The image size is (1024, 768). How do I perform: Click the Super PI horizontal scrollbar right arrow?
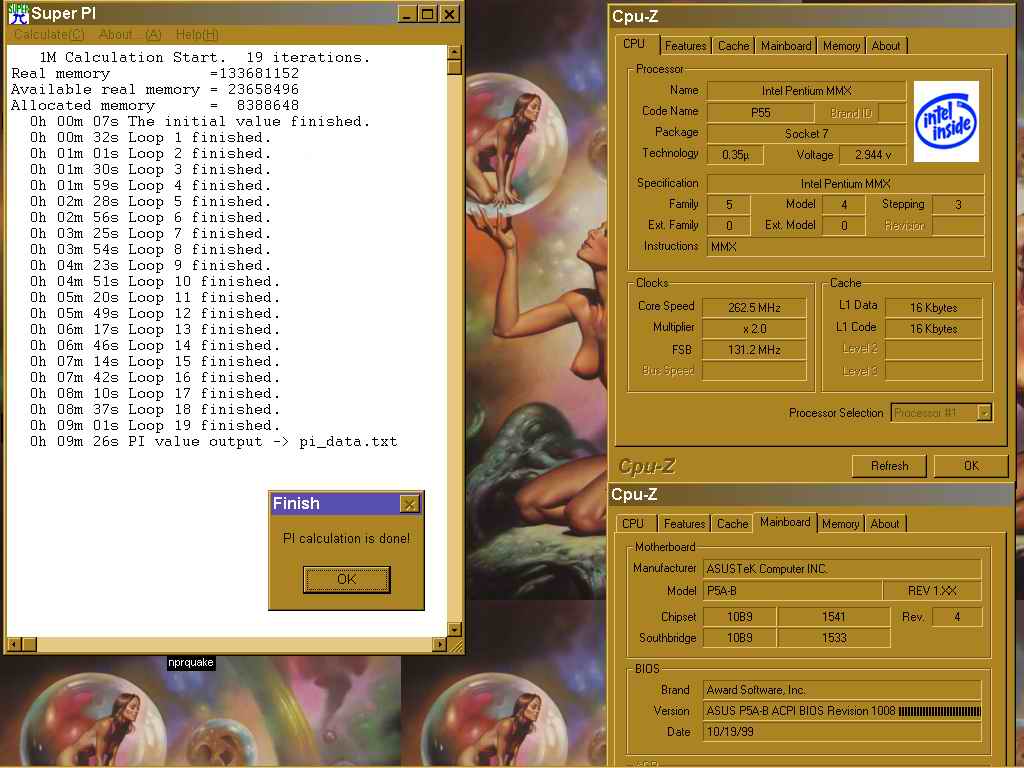coord(440,645)
